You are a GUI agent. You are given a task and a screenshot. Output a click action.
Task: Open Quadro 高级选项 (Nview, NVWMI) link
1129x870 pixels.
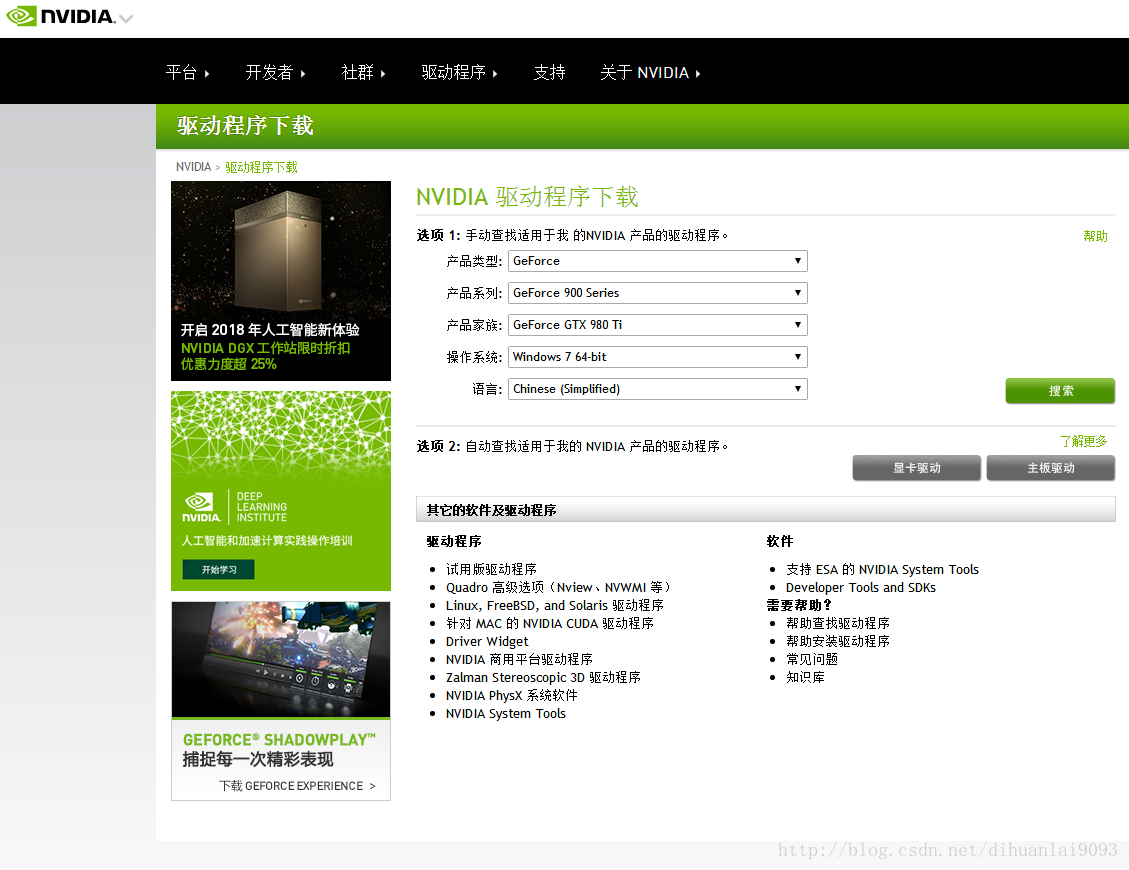pos(558,588)
